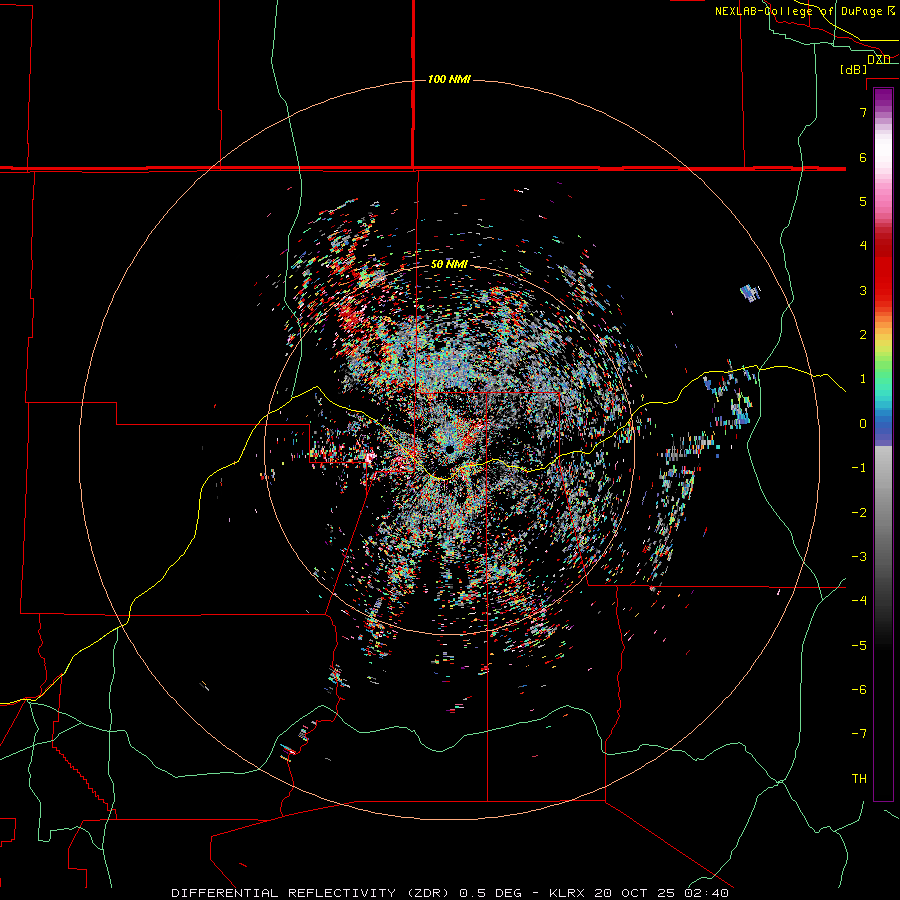The width and height of the screenshot is (900, 900).
Task: Click the 3 tick label on scale
Action: pyautogui.click(x=863, y=290)
